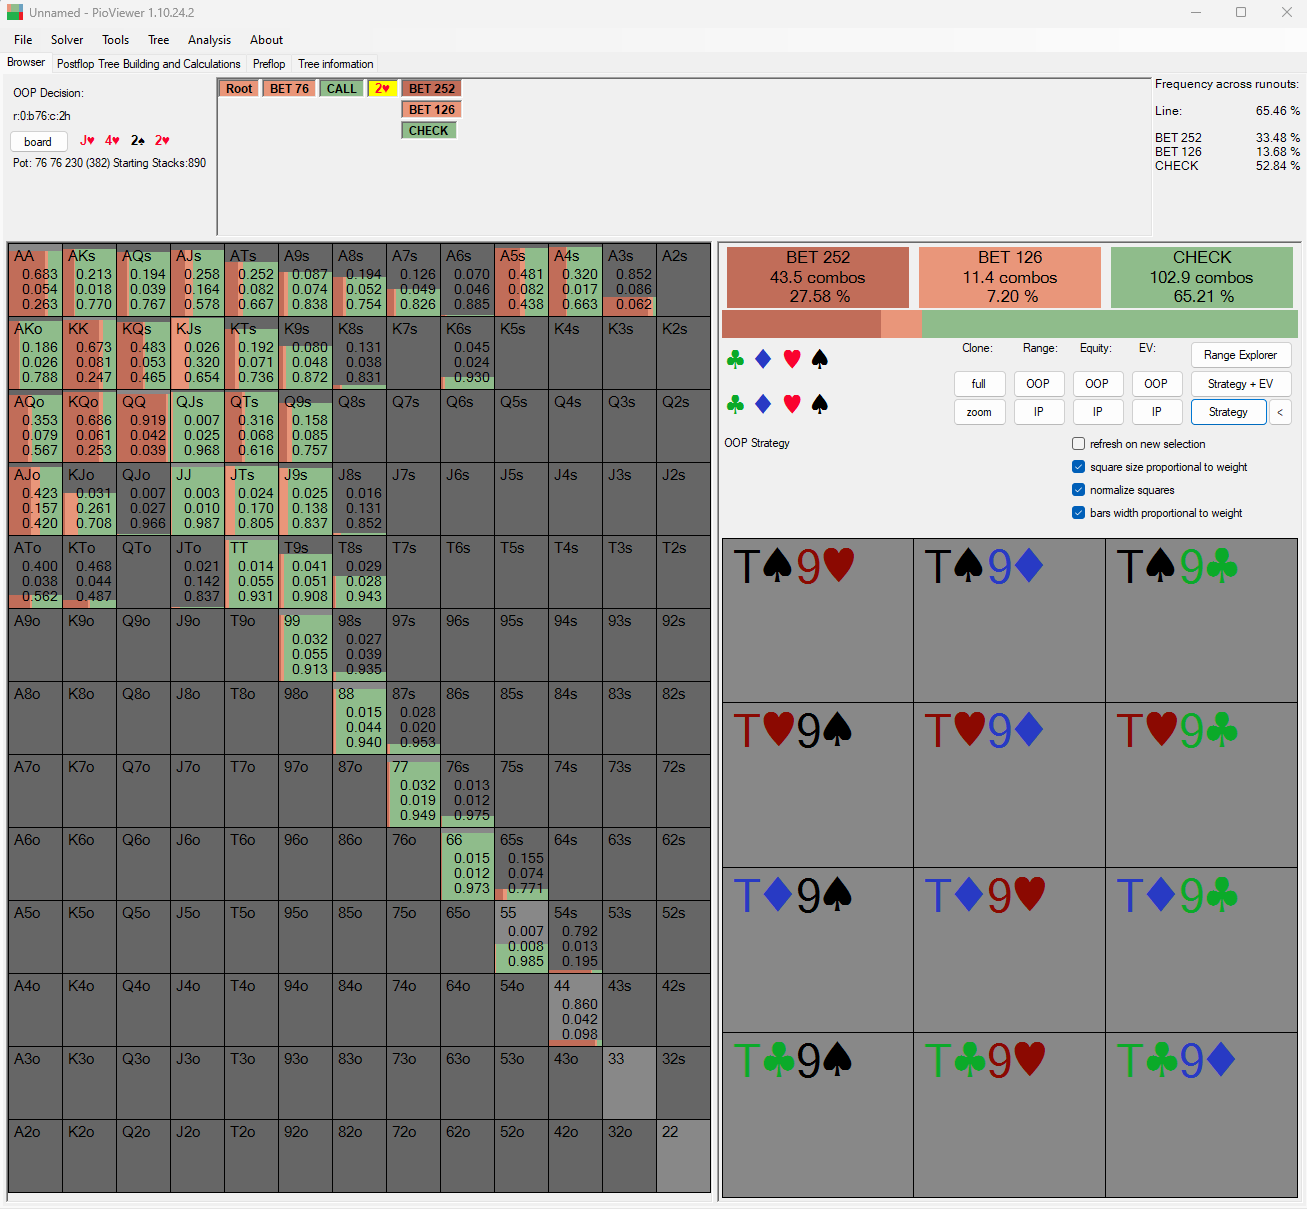Click the black spade icon in upper suit row
Image resolution: width=1307 pixels, height=1209 pixels.
[819, 359]
